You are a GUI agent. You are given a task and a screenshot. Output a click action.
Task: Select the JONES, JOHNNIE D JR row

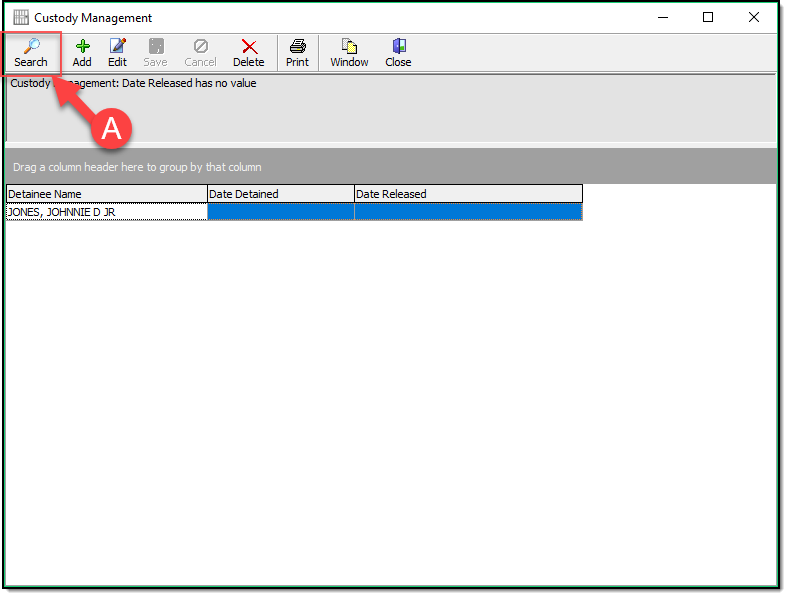[106, 212]
